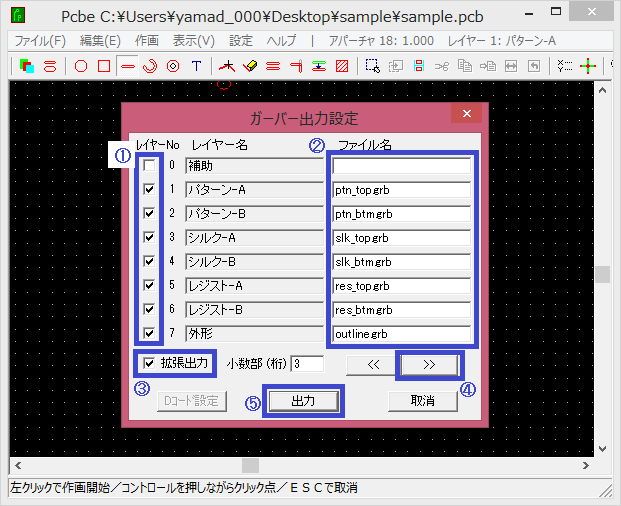
Task: Click the green-bar layer move tool icon
Action: (319, 66)
